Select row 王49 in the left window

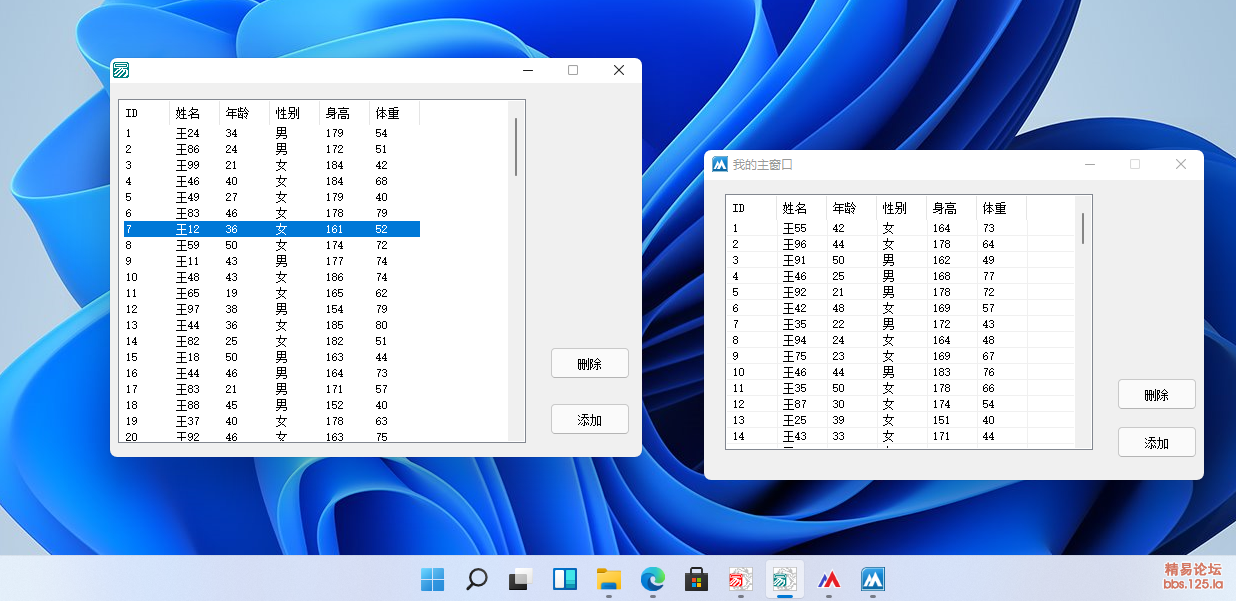pos(270,197)
